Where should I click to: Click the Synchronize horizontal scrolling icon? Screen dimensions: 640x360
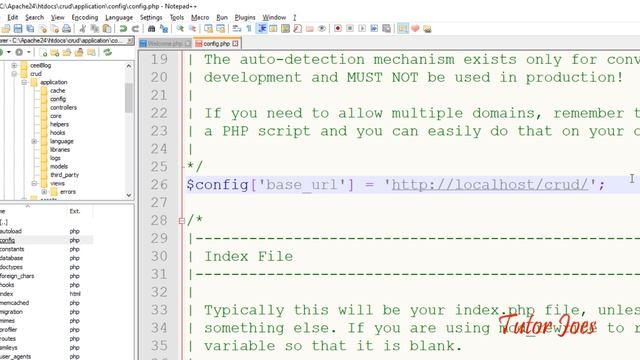point(220,29)
